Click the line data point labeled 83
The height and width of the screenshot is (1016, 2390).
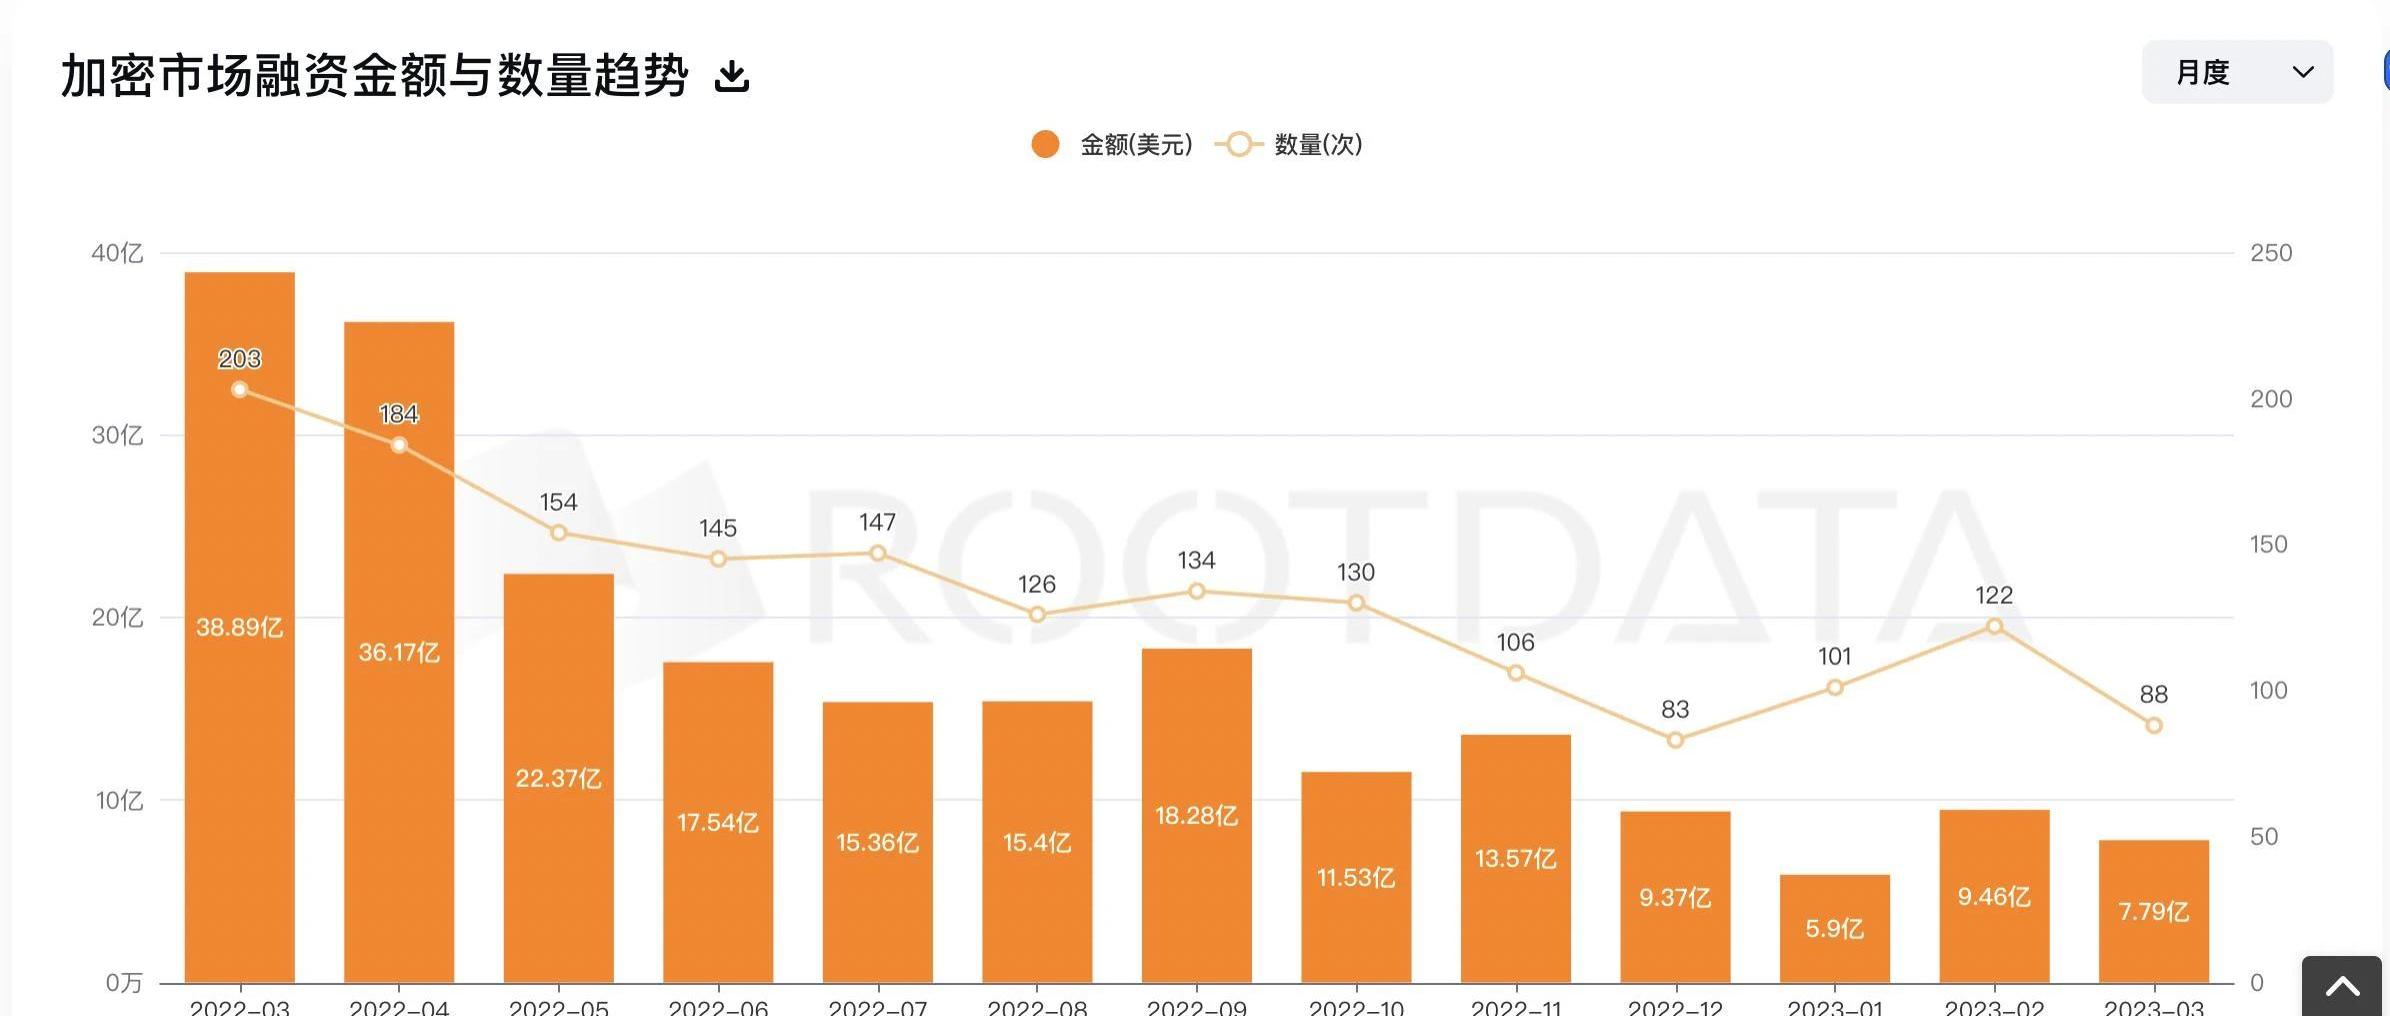click(x=1675, y=740)
